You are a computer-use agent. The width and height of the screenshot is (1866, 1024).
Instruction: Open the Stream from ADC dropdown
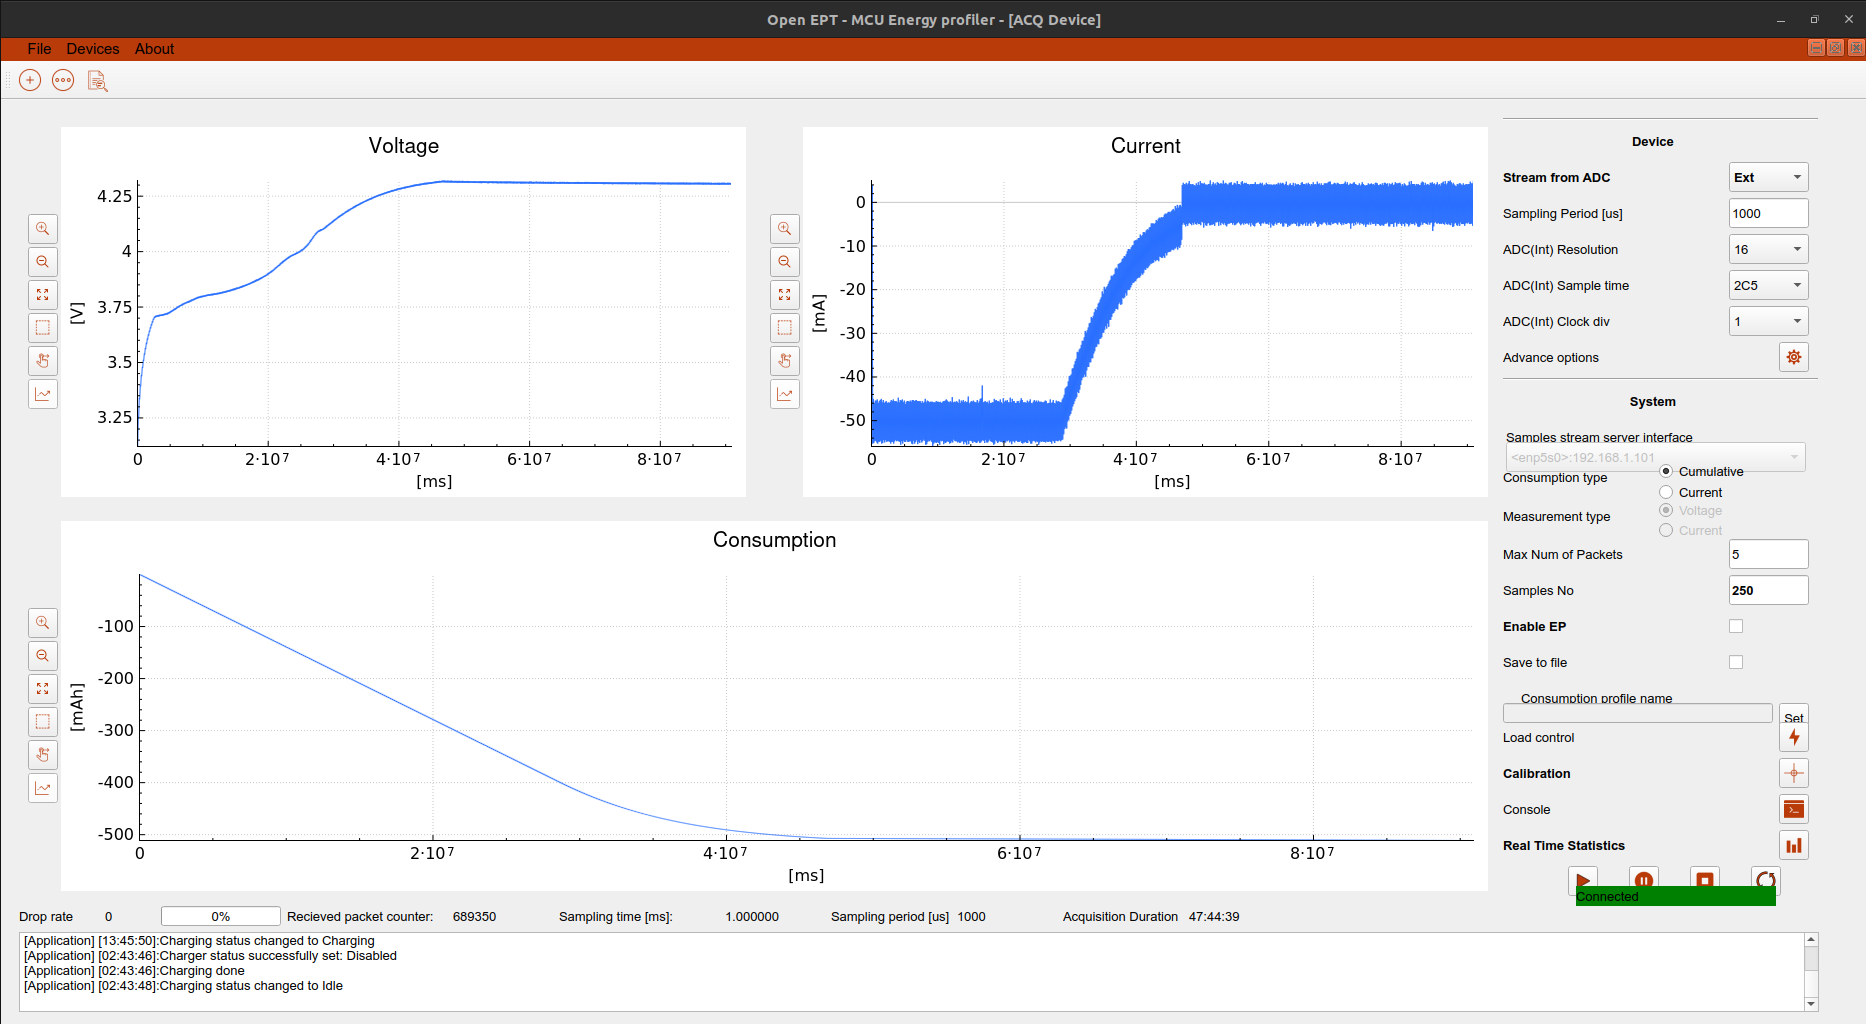tap(1768, 177)
